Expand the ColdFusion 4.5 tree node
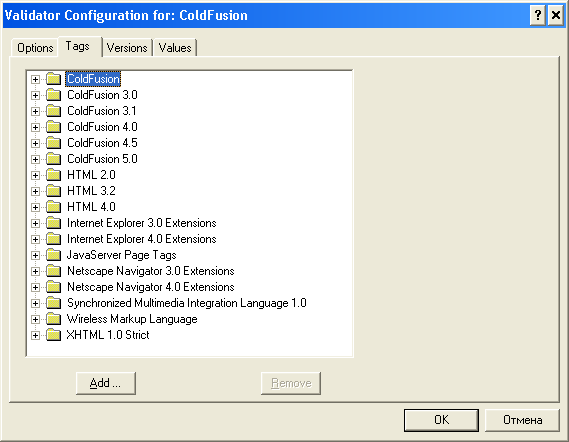The height and width of the screenshot is (442, 569). (35, 143)
